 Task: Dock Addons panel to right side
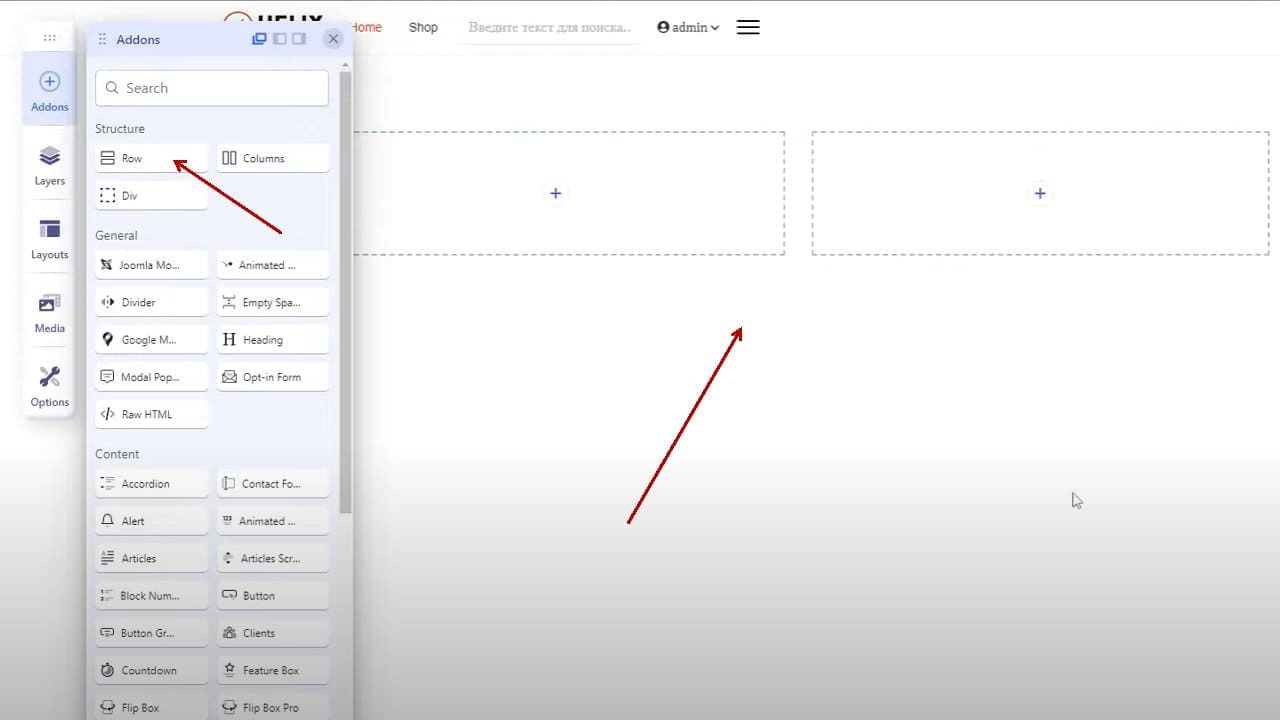click(x=298, y=39)
